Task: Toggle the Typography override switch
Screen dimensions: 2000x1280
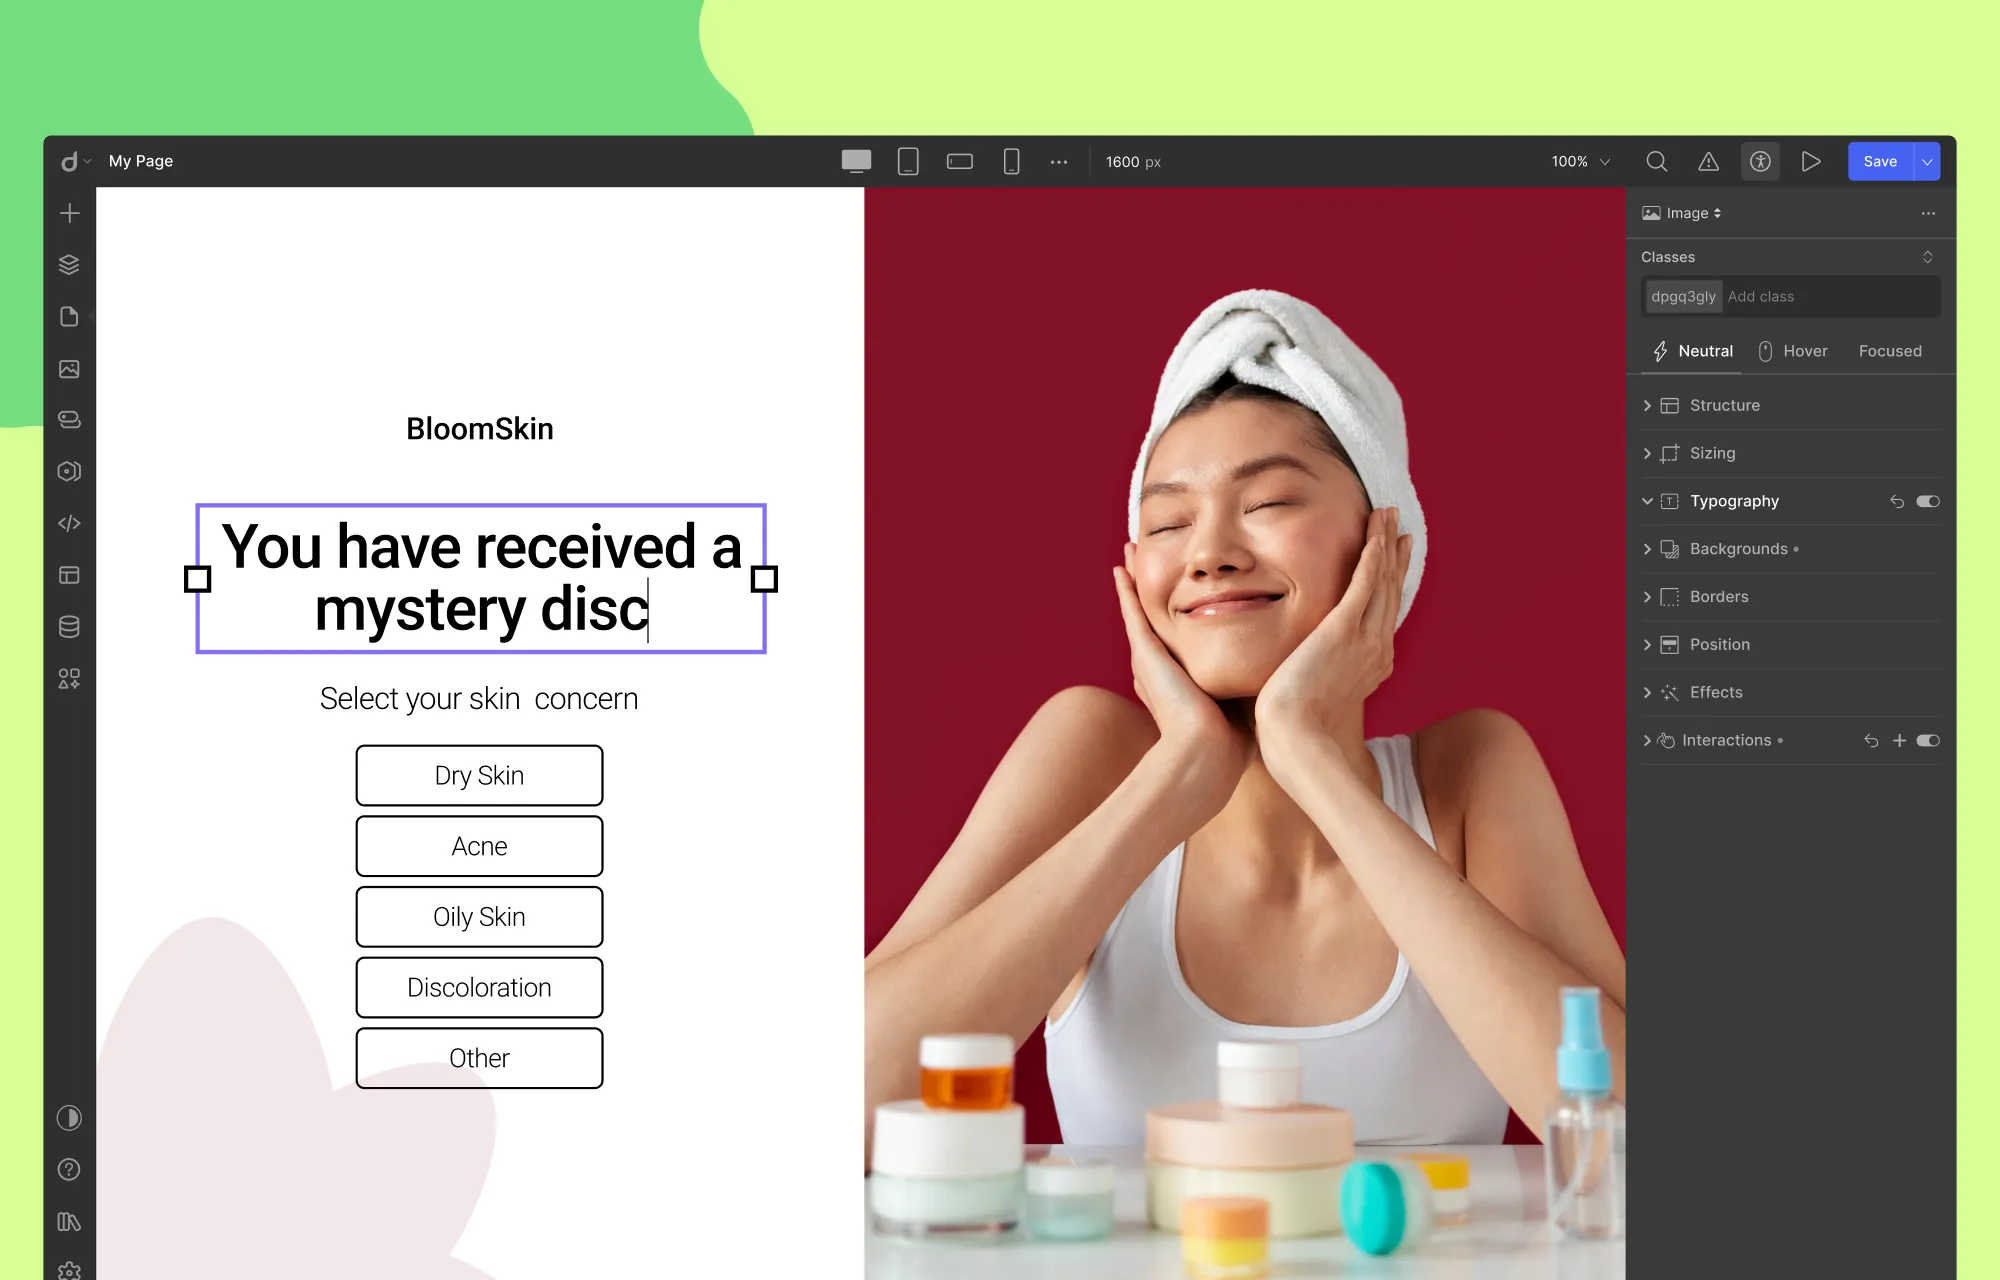Action: 1928,501
